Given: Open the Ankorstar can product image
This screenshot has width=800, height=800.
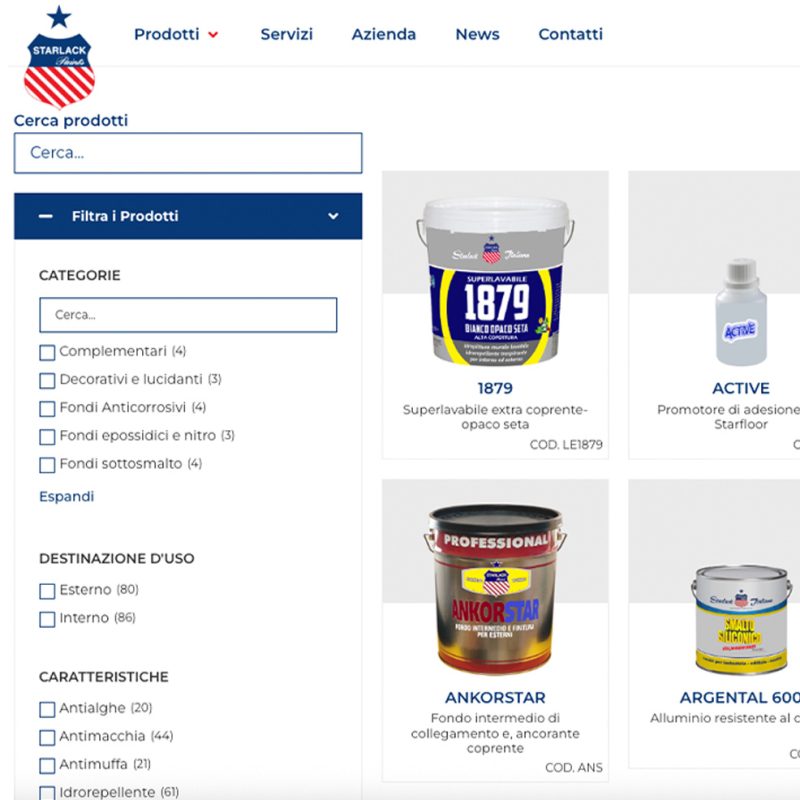Looking at the screenshot, I should pyautogui.click(x=495, y=589).
